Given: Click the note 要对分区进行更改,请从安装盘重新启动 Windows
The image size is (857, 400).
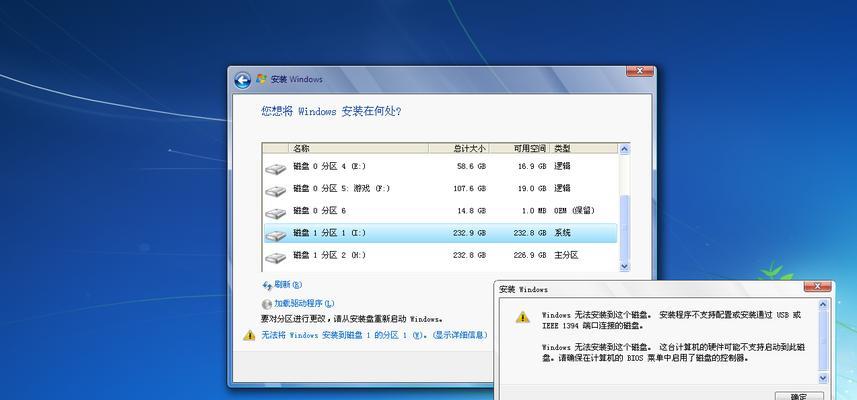Looking at the screenshot, I should tap(352, 319).
